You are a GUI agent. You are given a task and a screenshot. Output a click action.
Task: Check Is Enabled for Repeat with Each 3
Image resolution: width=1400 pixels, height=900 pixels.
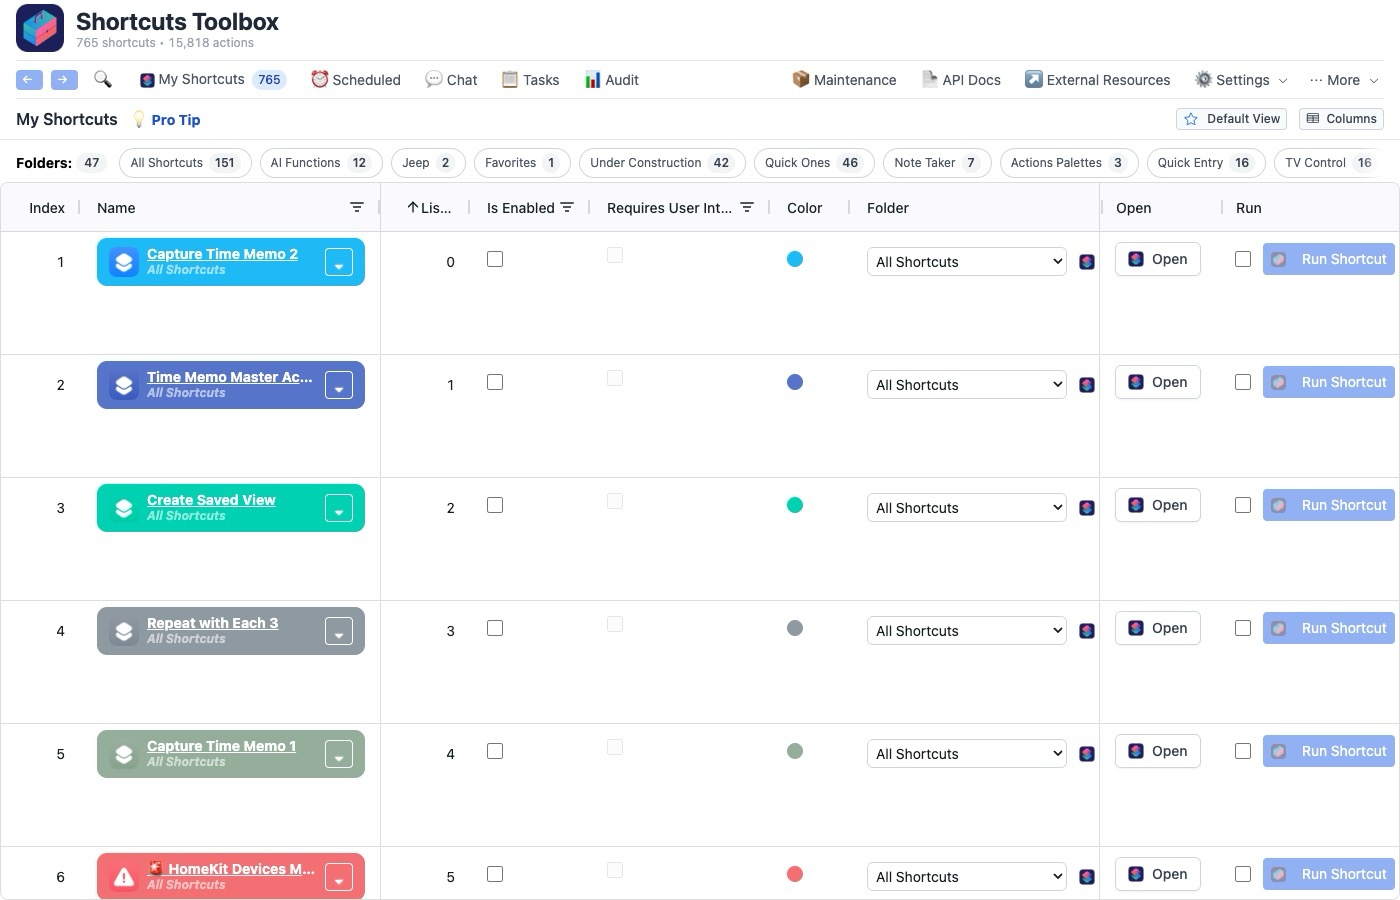[x=495, y=628]
